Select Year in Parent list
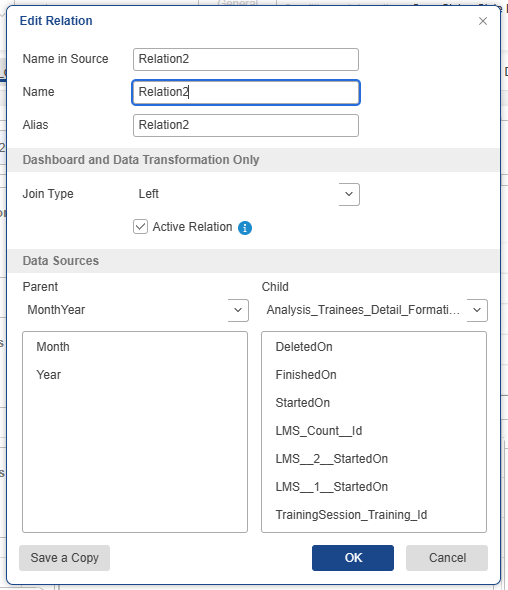Screen dimensions: 508x590 point(49,375)
